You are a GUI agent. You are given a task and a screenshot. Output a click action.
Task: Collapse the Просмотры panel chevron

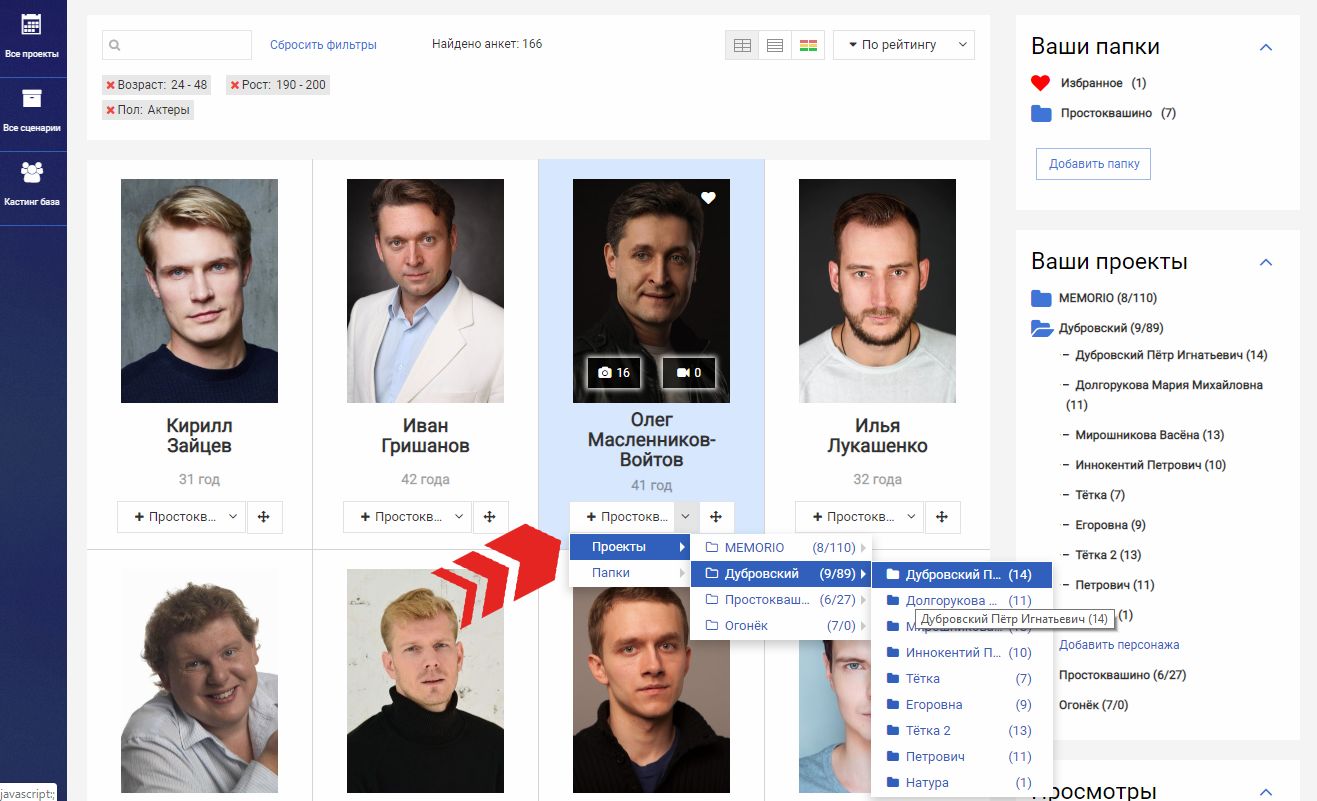[1266, 792]
